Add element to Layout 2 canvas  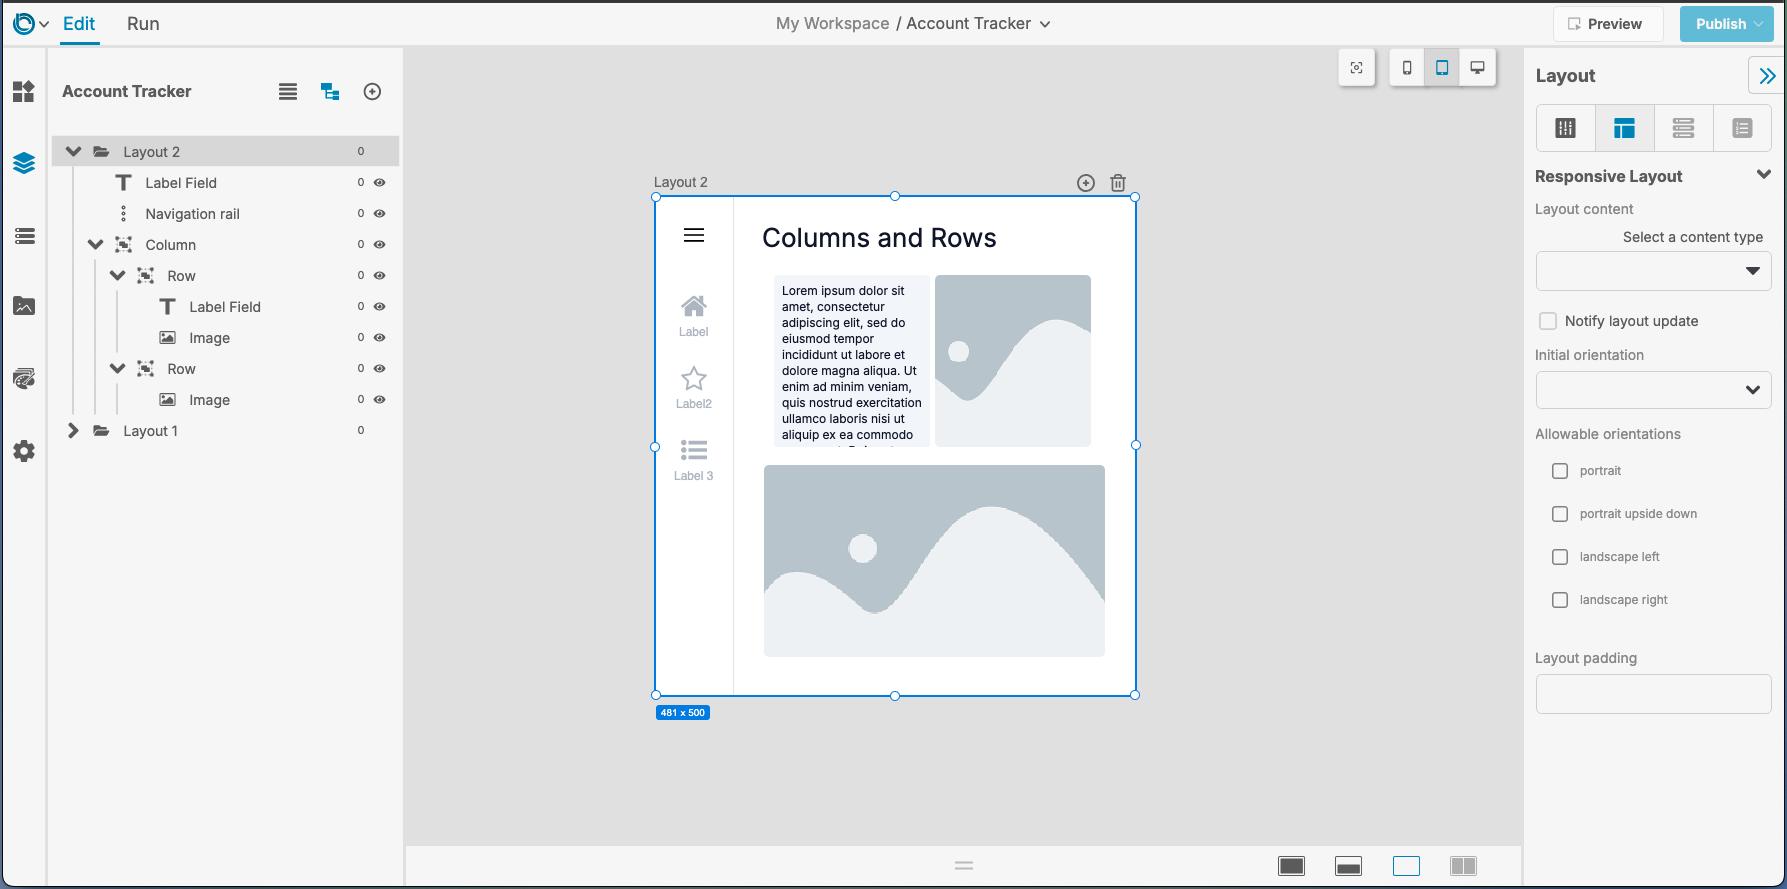pos(1086,183)
